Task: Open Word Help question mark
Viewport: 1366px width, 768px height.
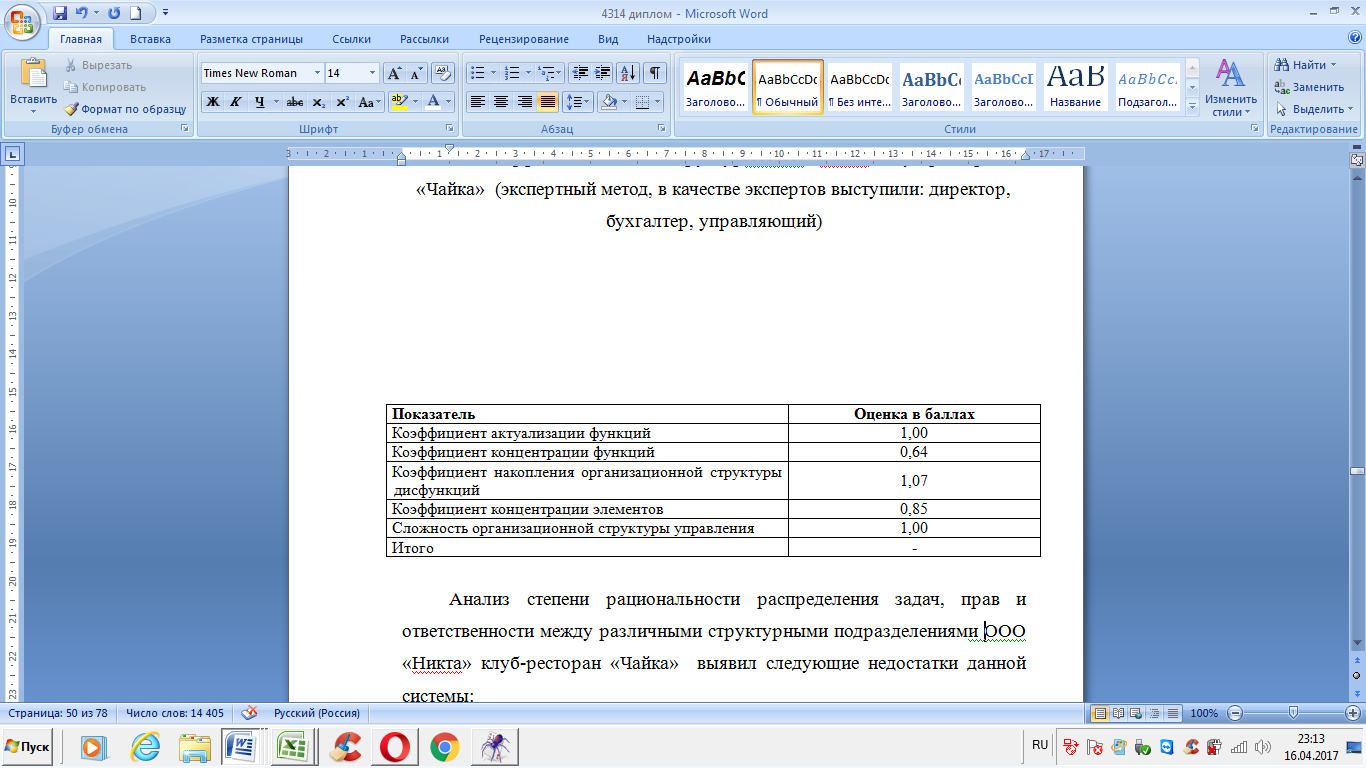Action: click(x=1353, y=39)
